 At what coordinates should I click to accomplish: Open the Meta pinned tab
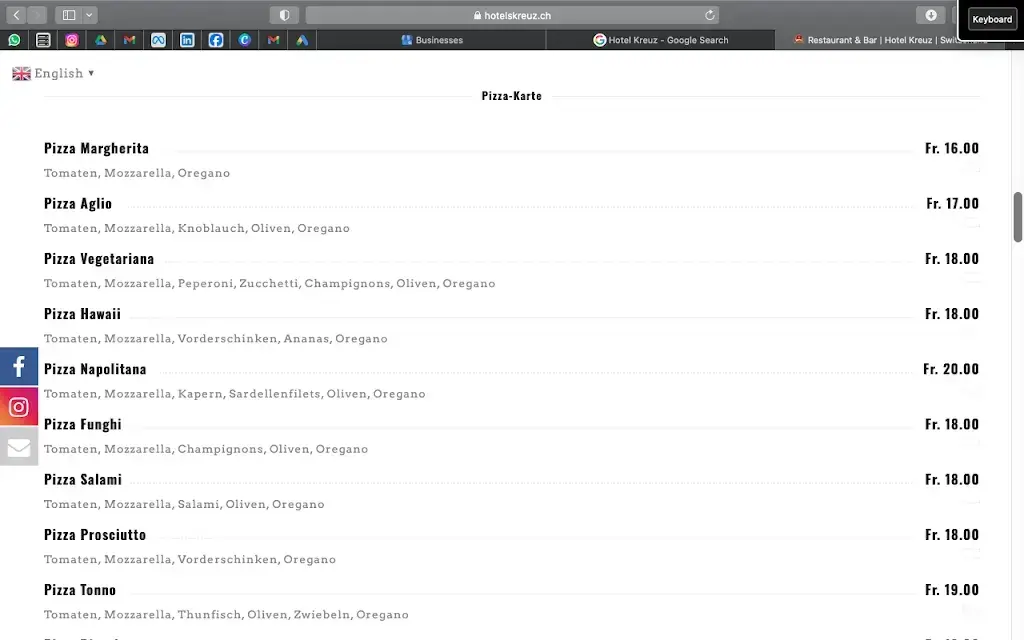coord(158,40)
